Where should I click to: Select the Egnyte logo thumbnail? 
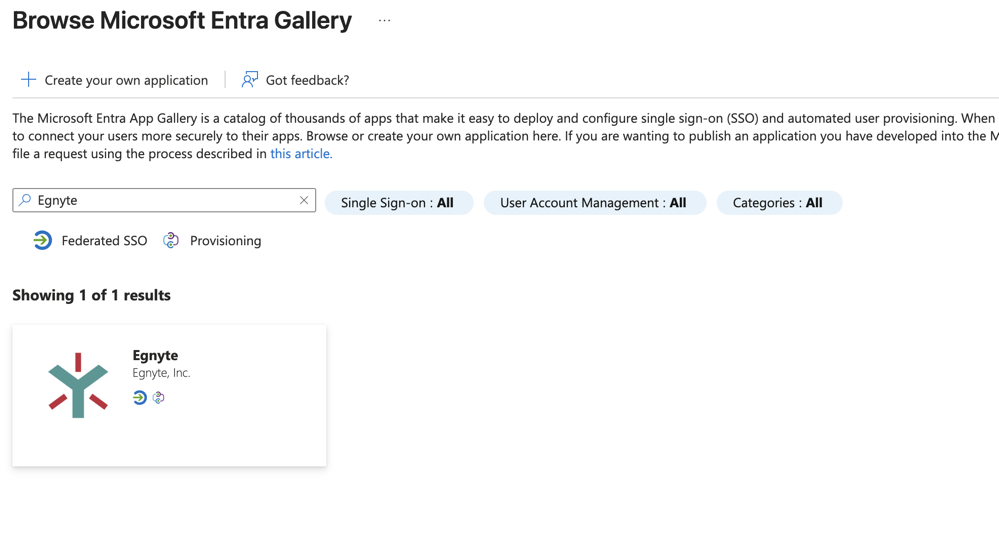coord(78,385)
